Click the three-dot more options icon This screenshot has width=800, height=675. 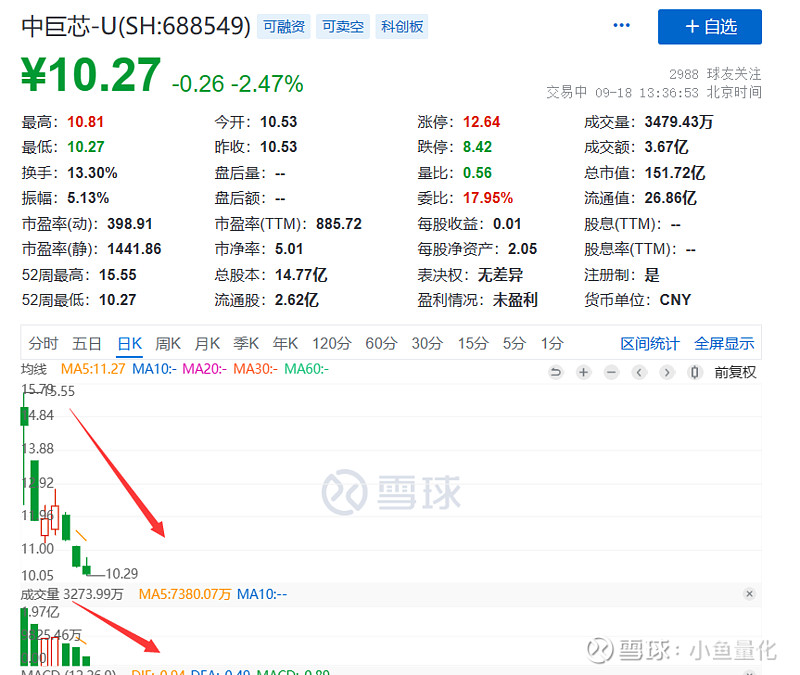pos(621,26)
